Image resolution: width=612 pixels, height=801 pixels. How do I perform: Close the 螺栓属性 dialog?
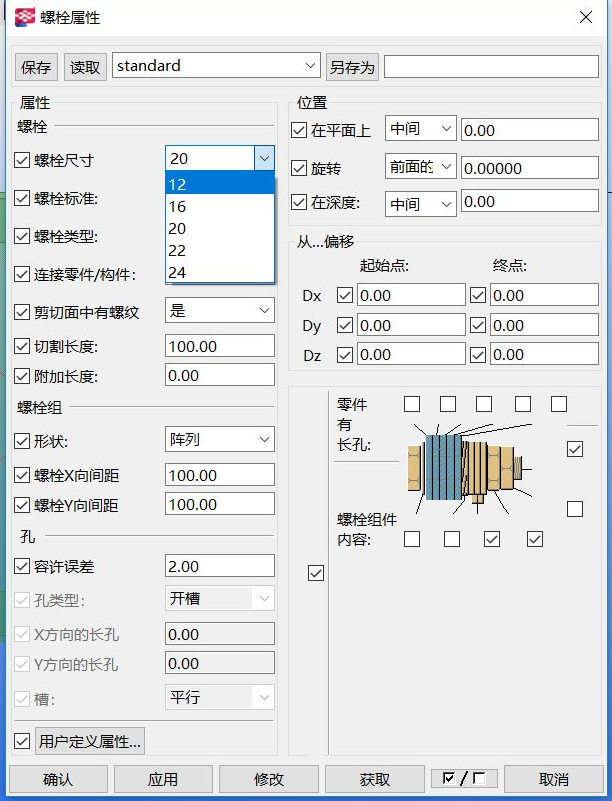coord(585,17)
